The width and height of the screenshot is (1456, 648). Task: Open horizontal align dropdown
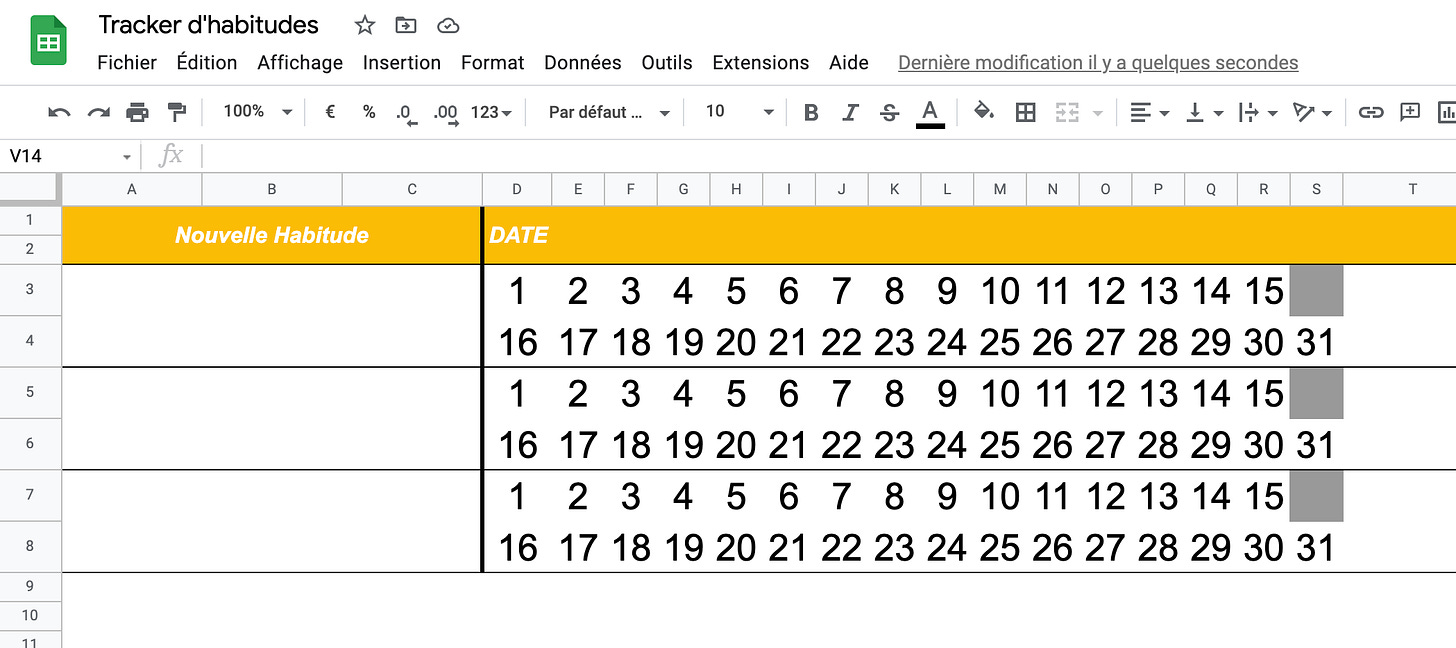1149,112
